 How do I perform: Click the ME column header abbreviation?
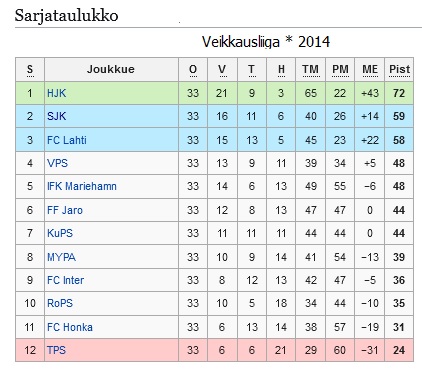click(370, 69)
